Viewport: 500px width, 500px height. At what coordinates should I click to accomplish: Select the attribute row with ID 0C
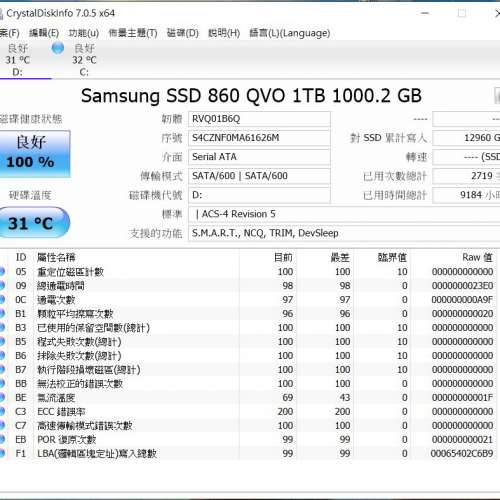pos(248,300)
